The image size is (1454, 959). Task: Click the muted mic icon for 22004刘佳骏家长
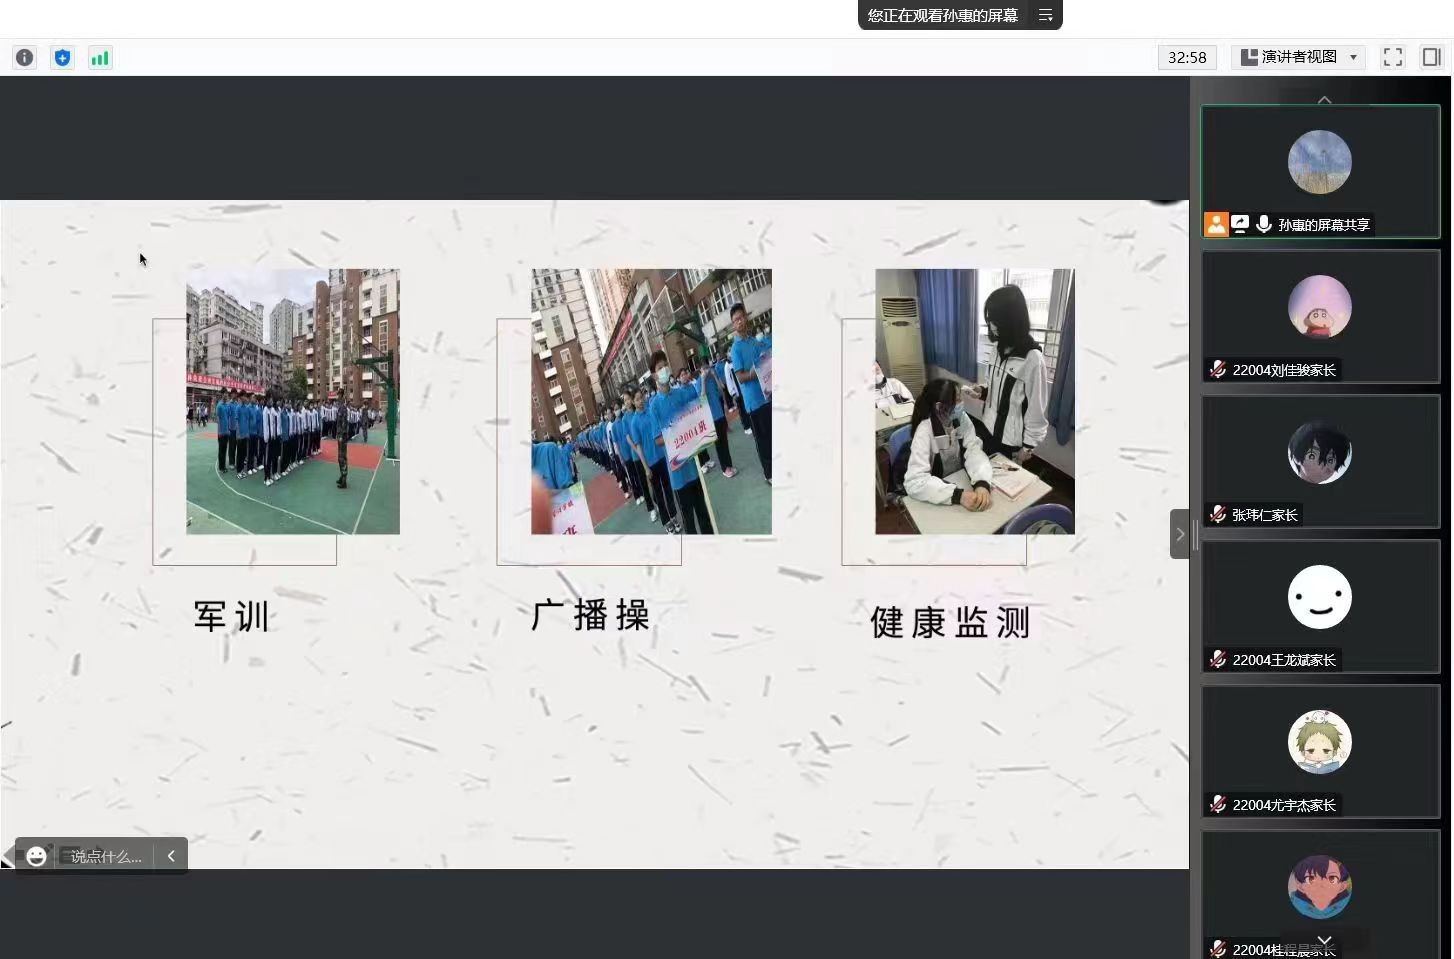pyautogui.click(x=1217, y=369)
